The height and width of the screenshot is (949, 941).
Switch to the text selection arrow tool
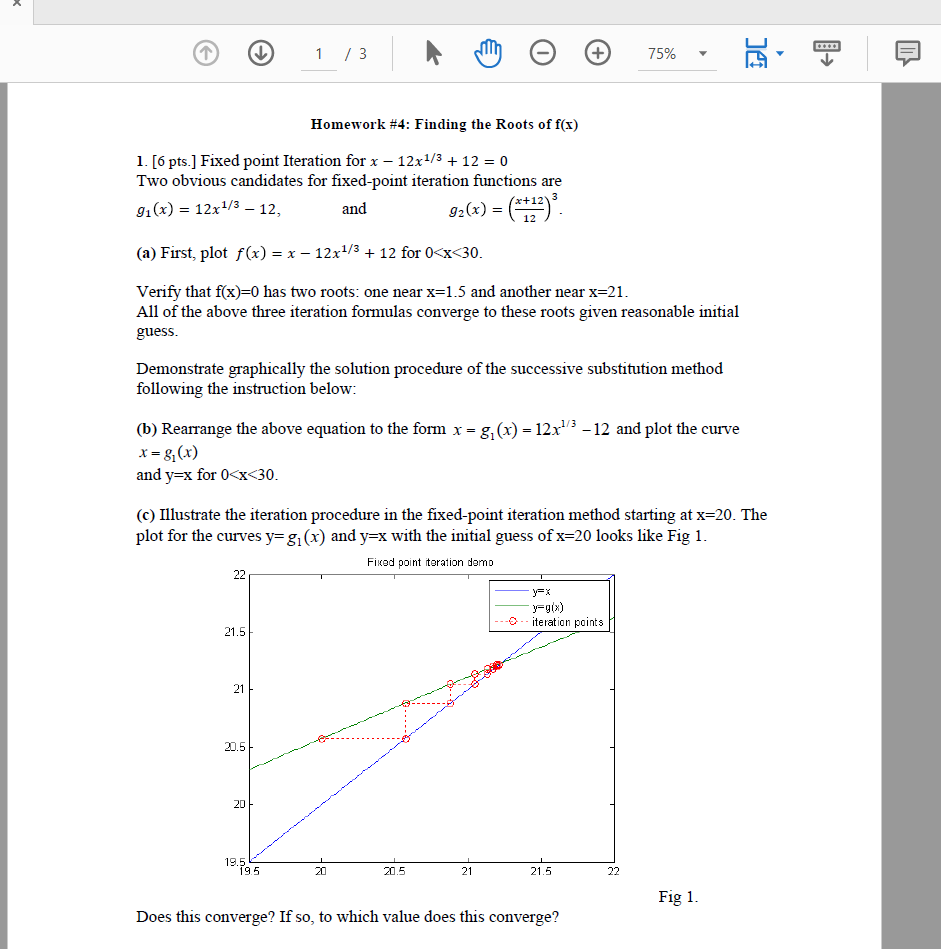[x=433, y=52]
